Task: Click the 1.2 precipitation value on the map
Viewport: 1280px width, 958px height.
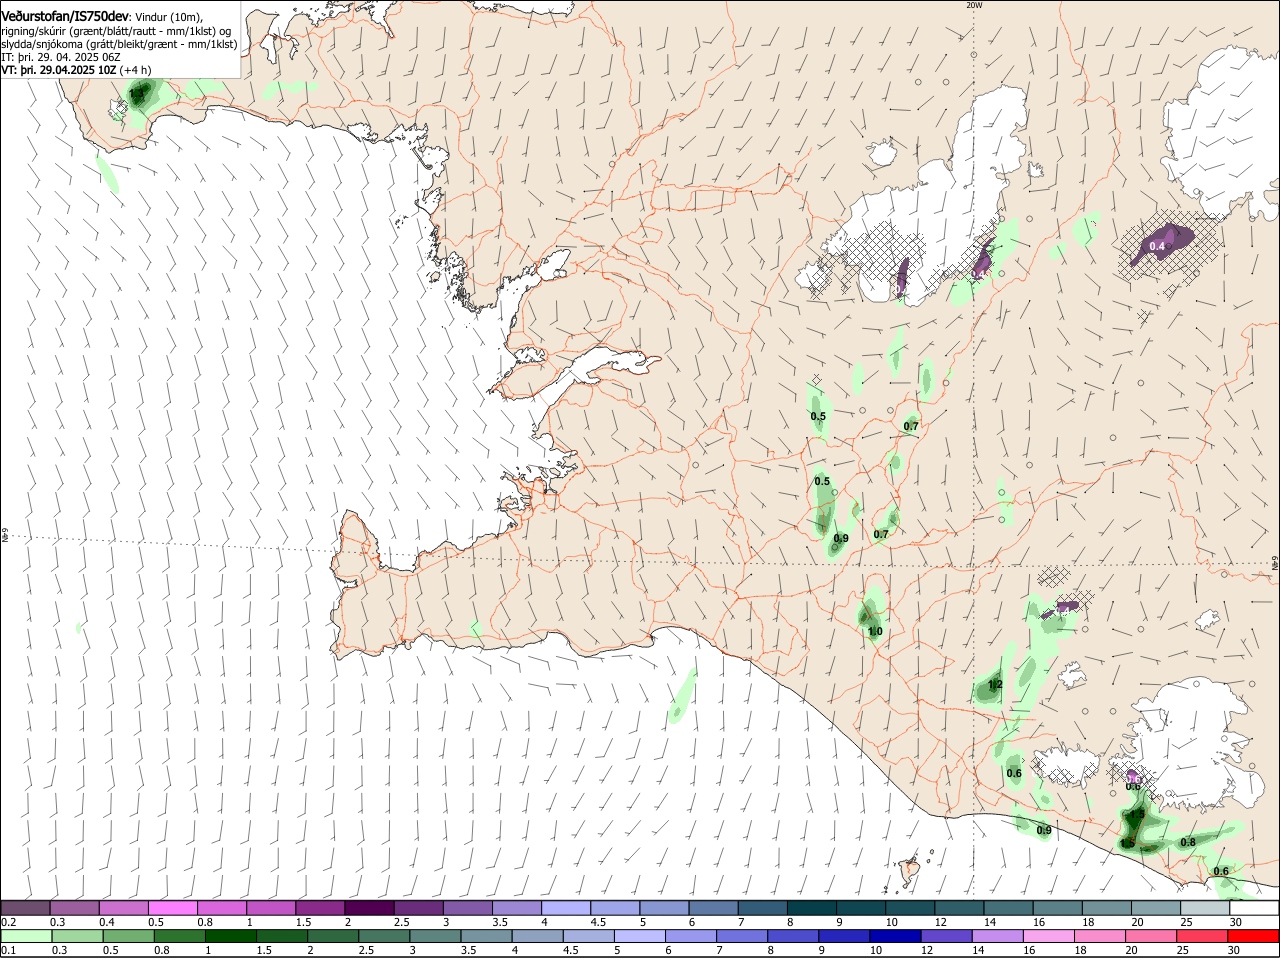Action: (995, 685)
